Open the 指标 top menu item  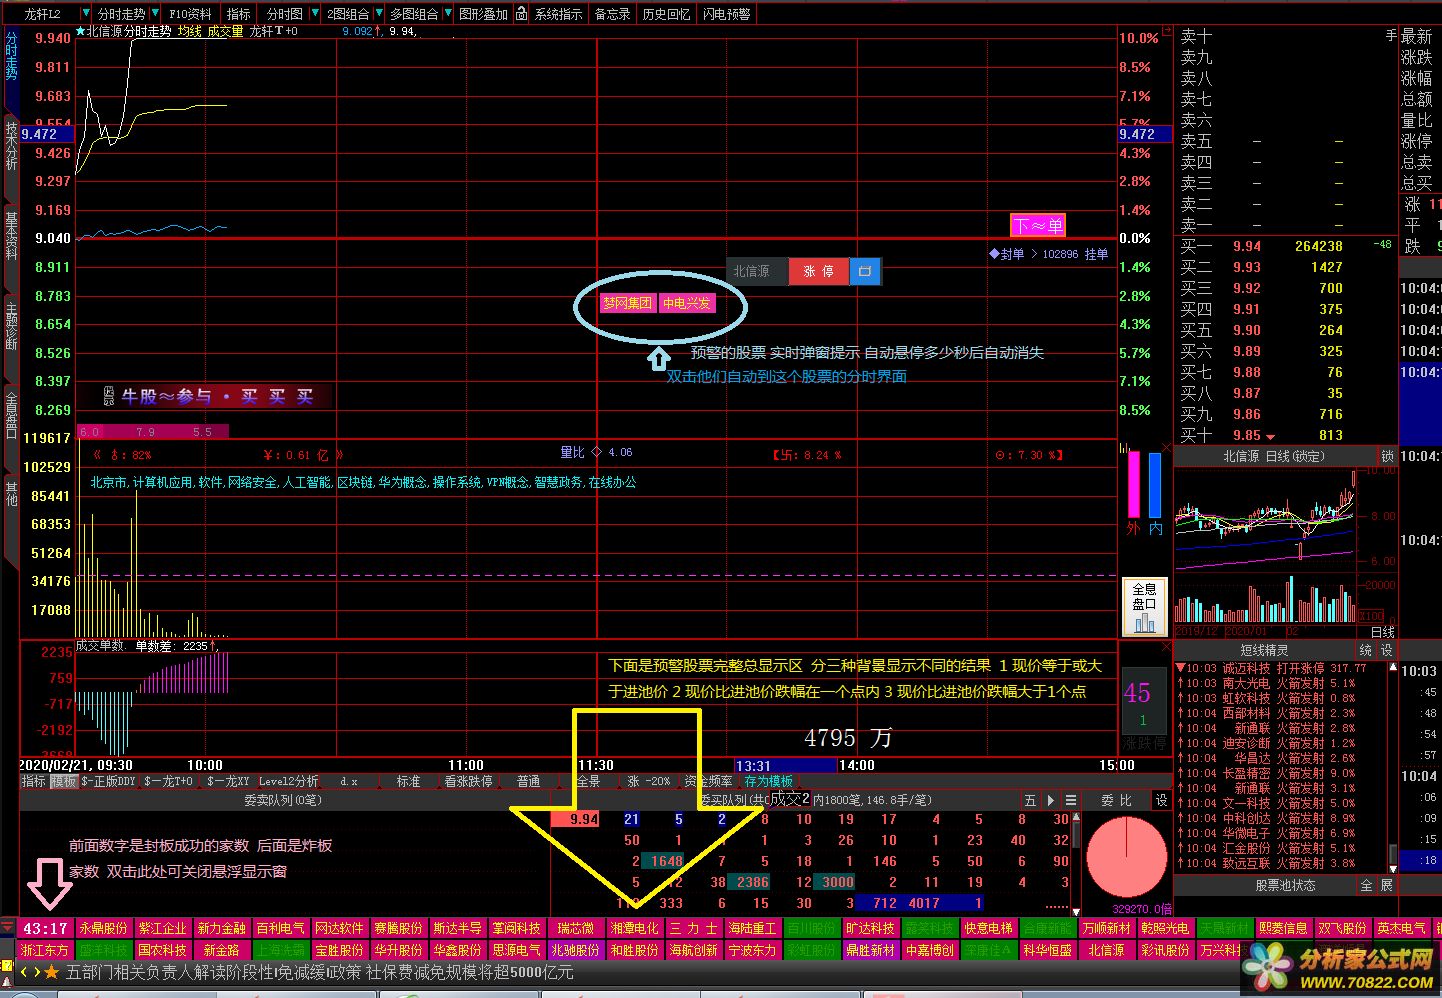click(238, 14)
